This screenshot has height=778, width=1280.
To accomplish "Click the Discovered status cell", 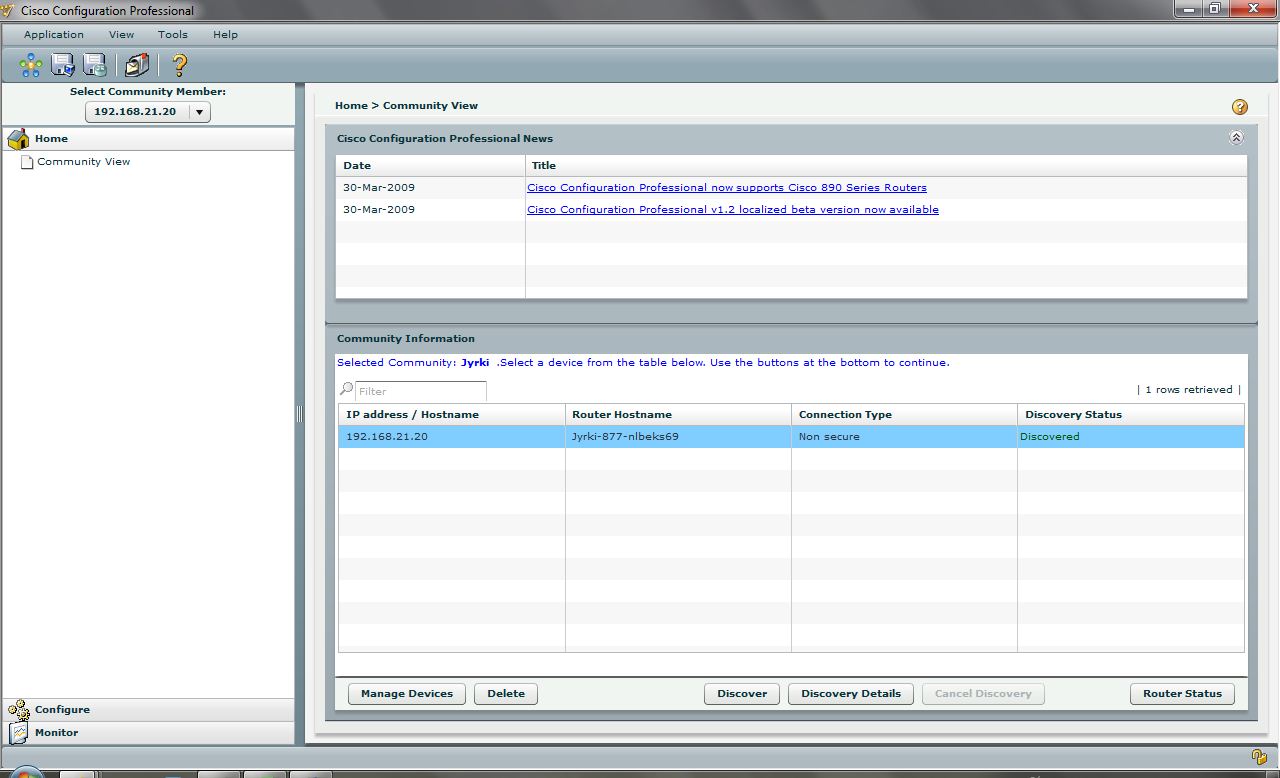I will click(x=1131, y=437).
